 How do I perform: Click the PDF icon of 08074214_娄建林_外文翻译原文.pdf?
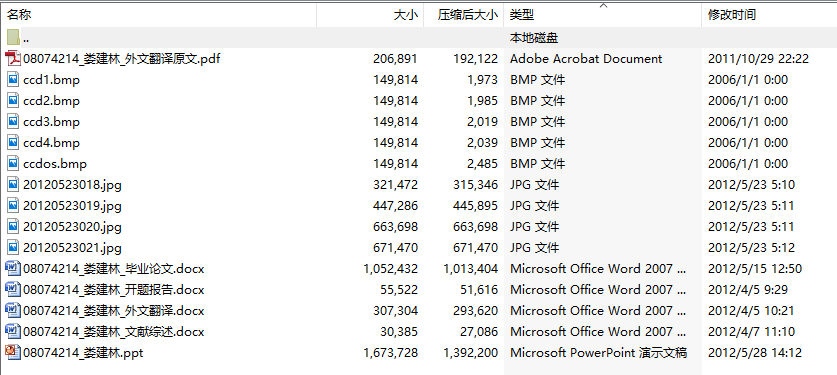13,59
